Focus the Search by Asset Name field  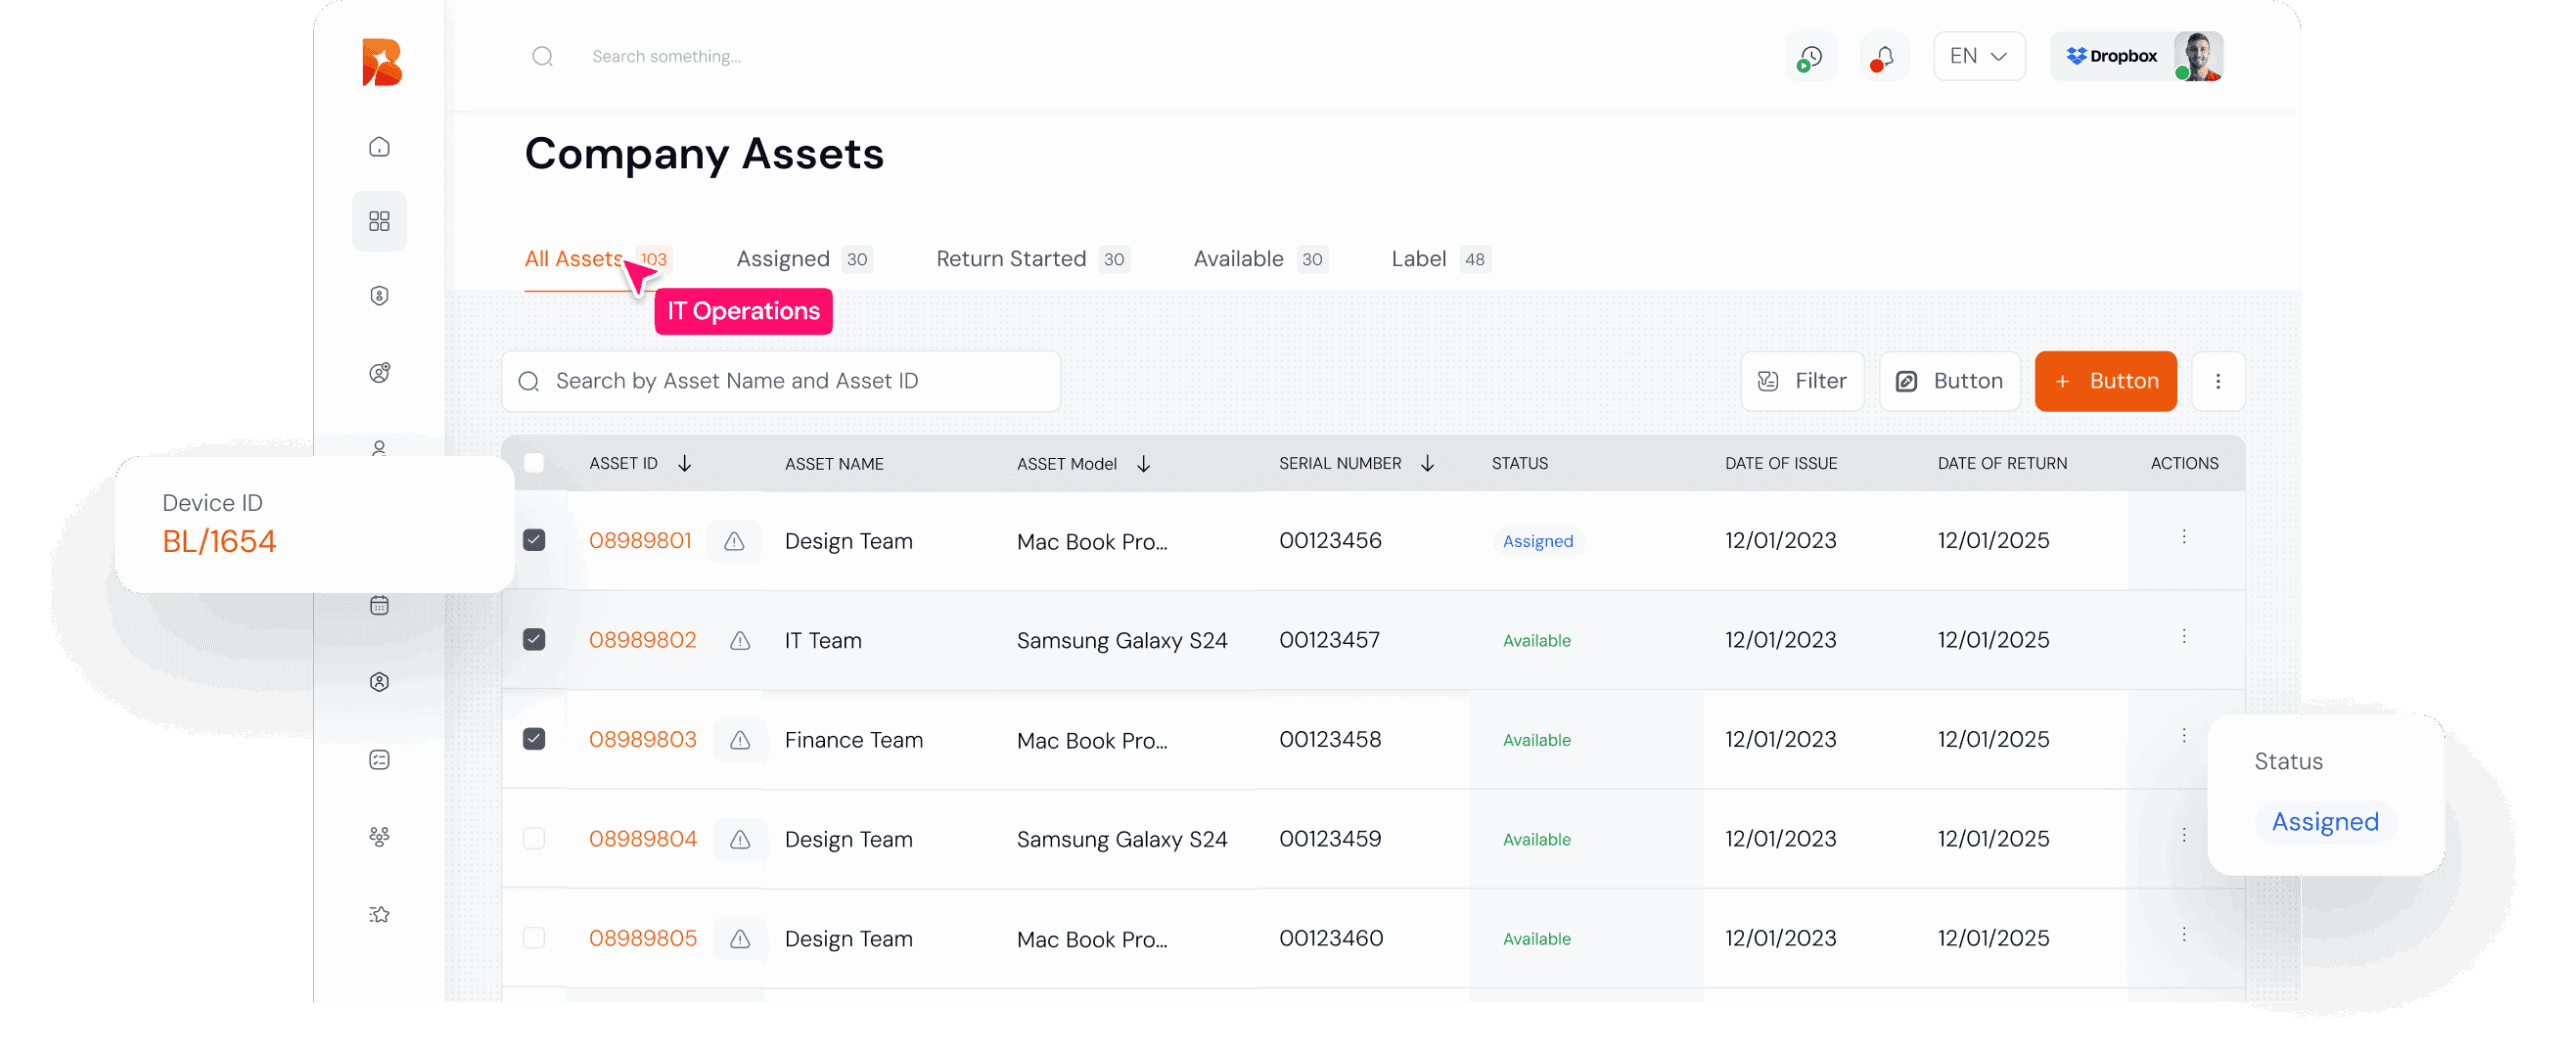pyautogui.click(x=780, y=381)
